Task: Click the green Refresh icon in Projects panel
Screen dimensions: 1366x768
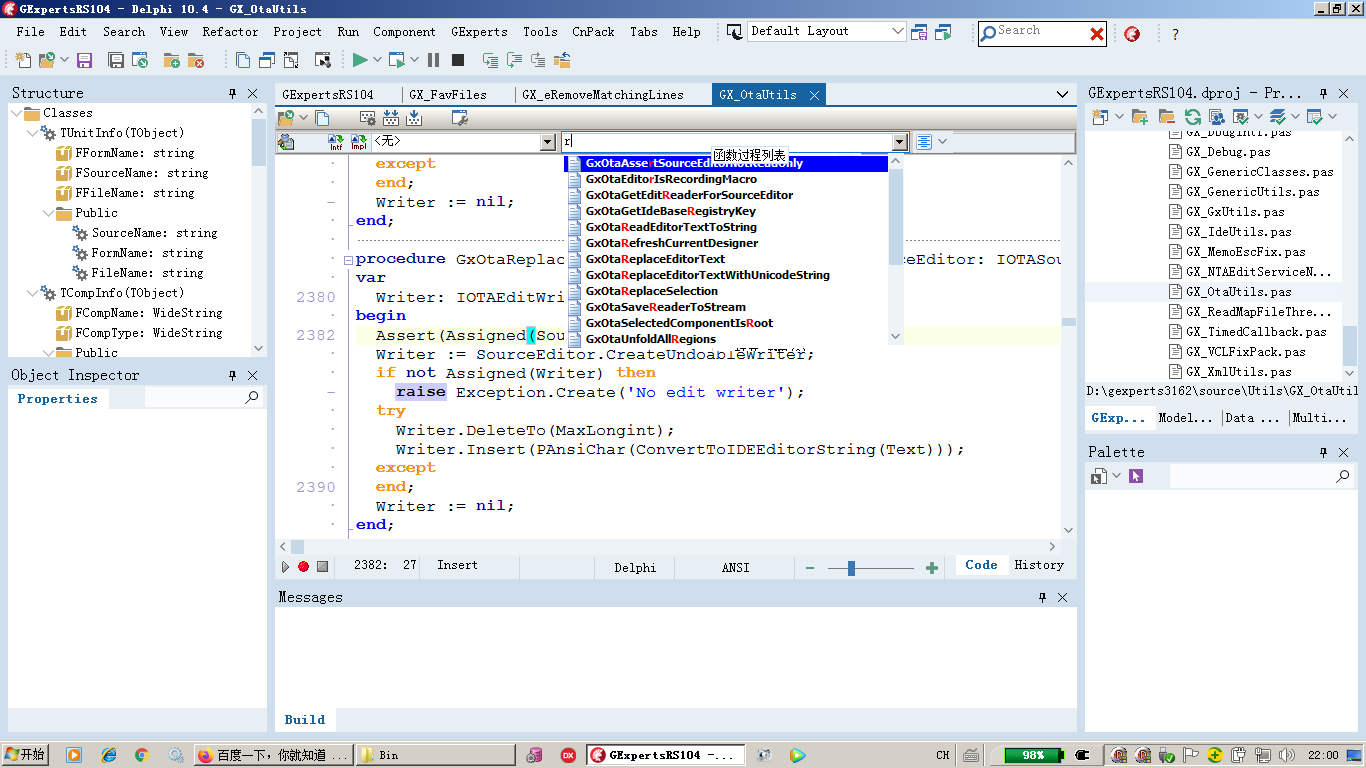Action: pyautogui.click(x=1192, y=117)
